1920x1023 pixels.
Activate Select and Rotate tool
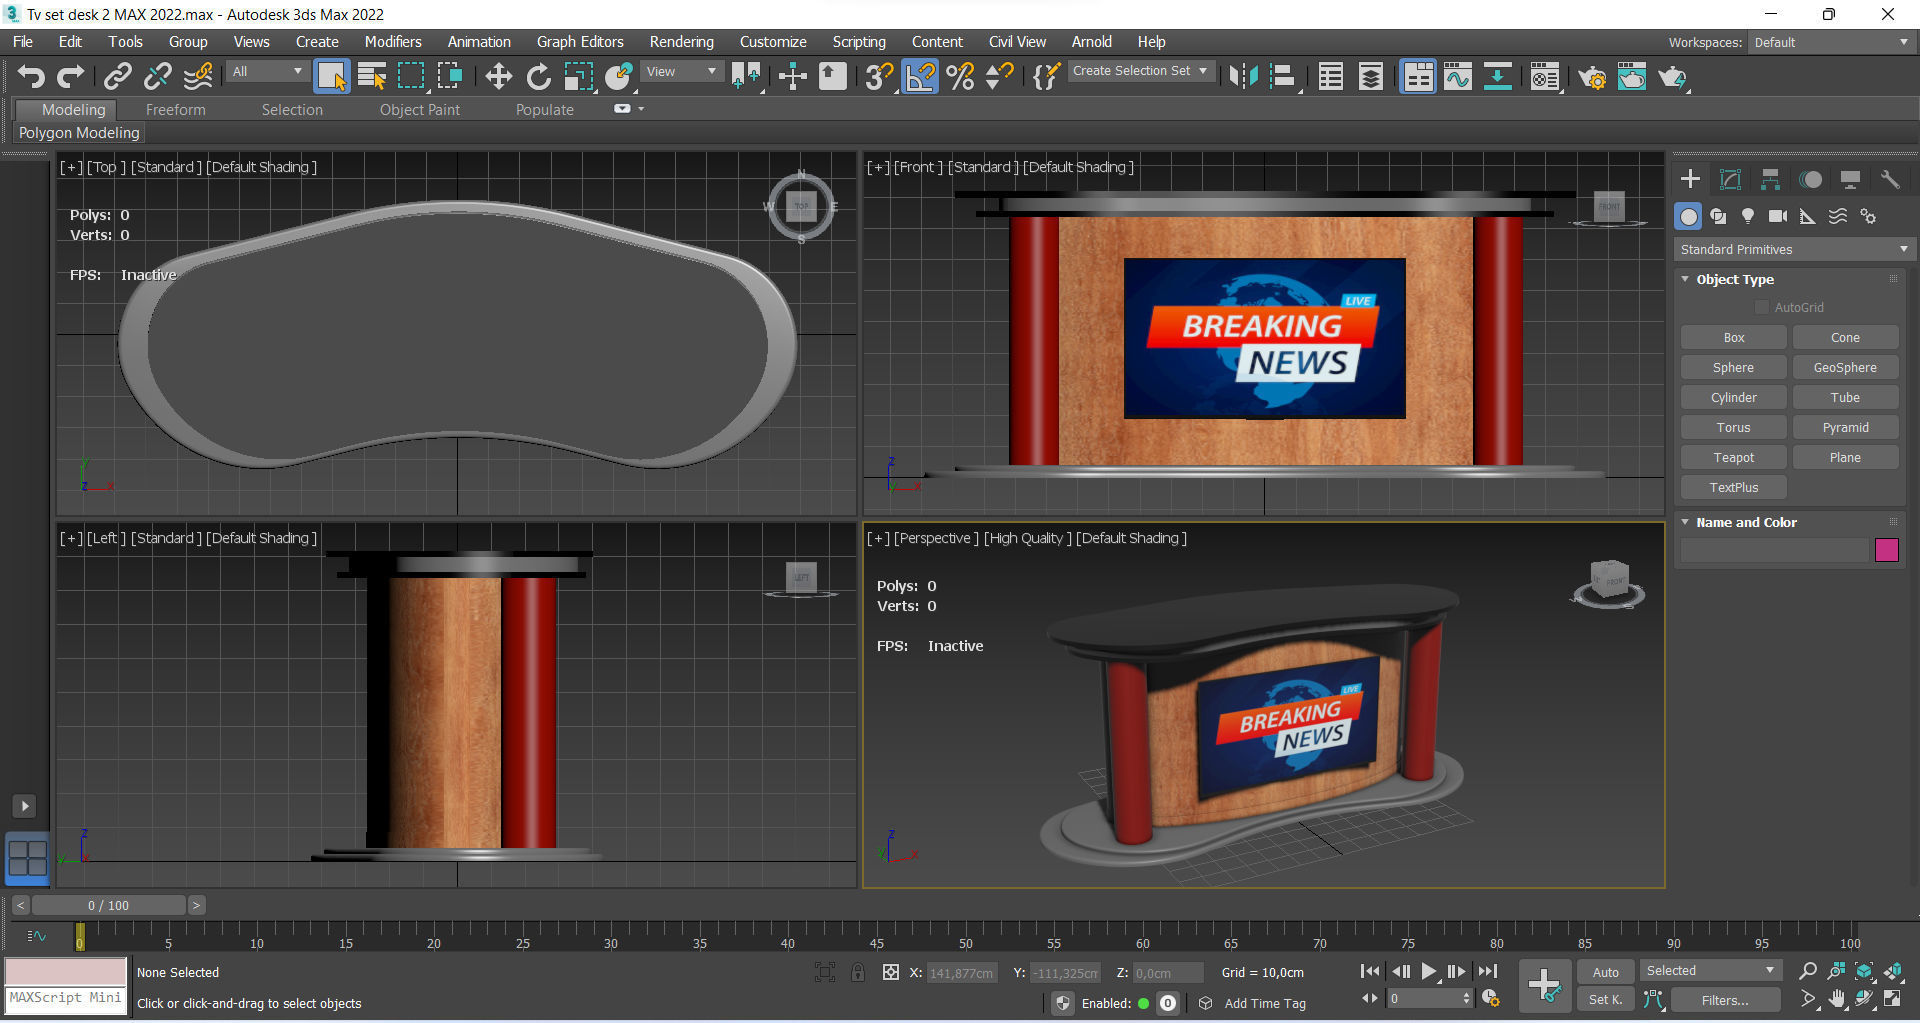pyautogui.click(x=538, y=76)
